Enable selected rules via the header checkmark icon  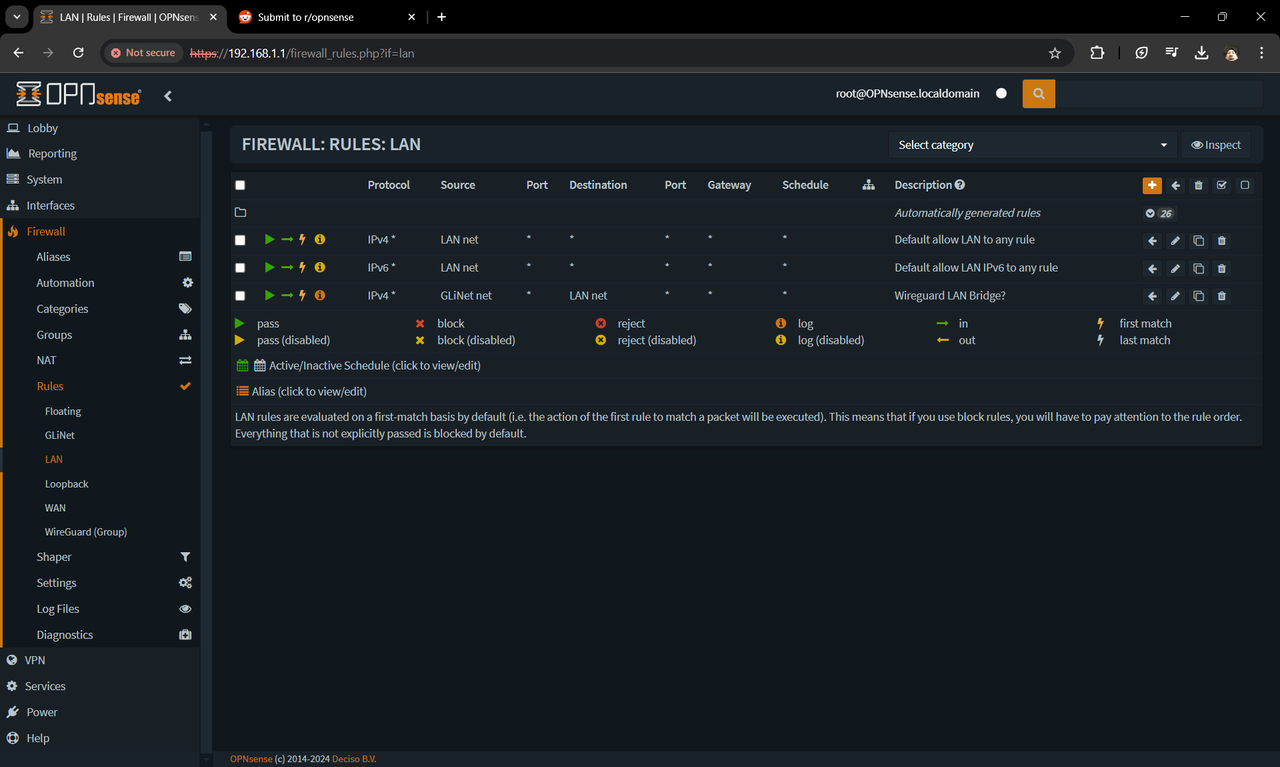tap(1222, 185)
